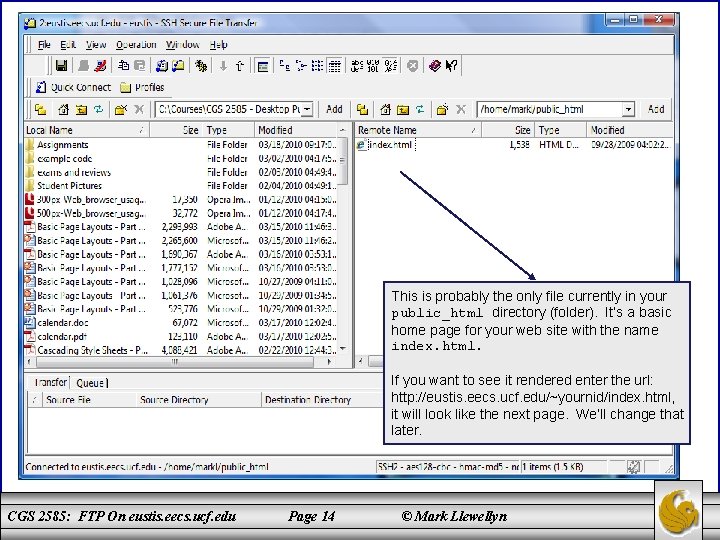This screenshot has height=540, width=720.
Task: Click Add button beside local path
Action: 334,109
